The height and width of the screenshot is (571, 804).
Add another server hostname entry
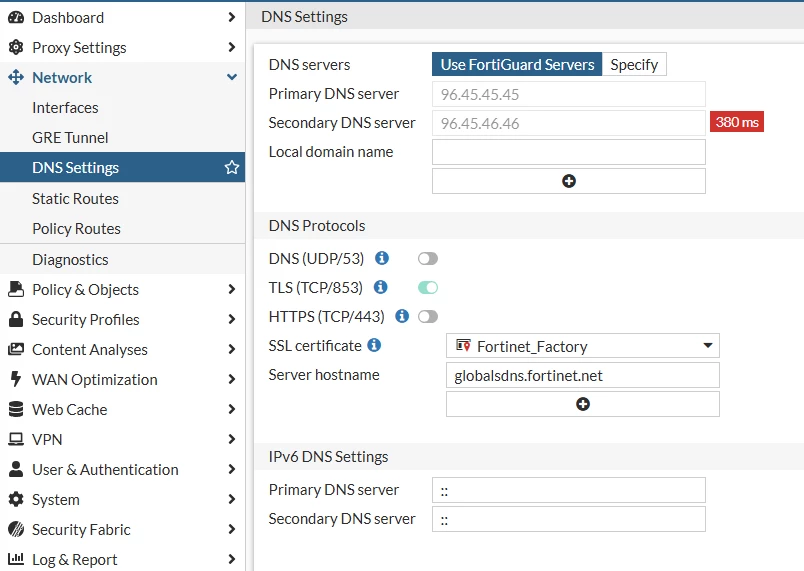pyautogui.click(x=582, y=404)
